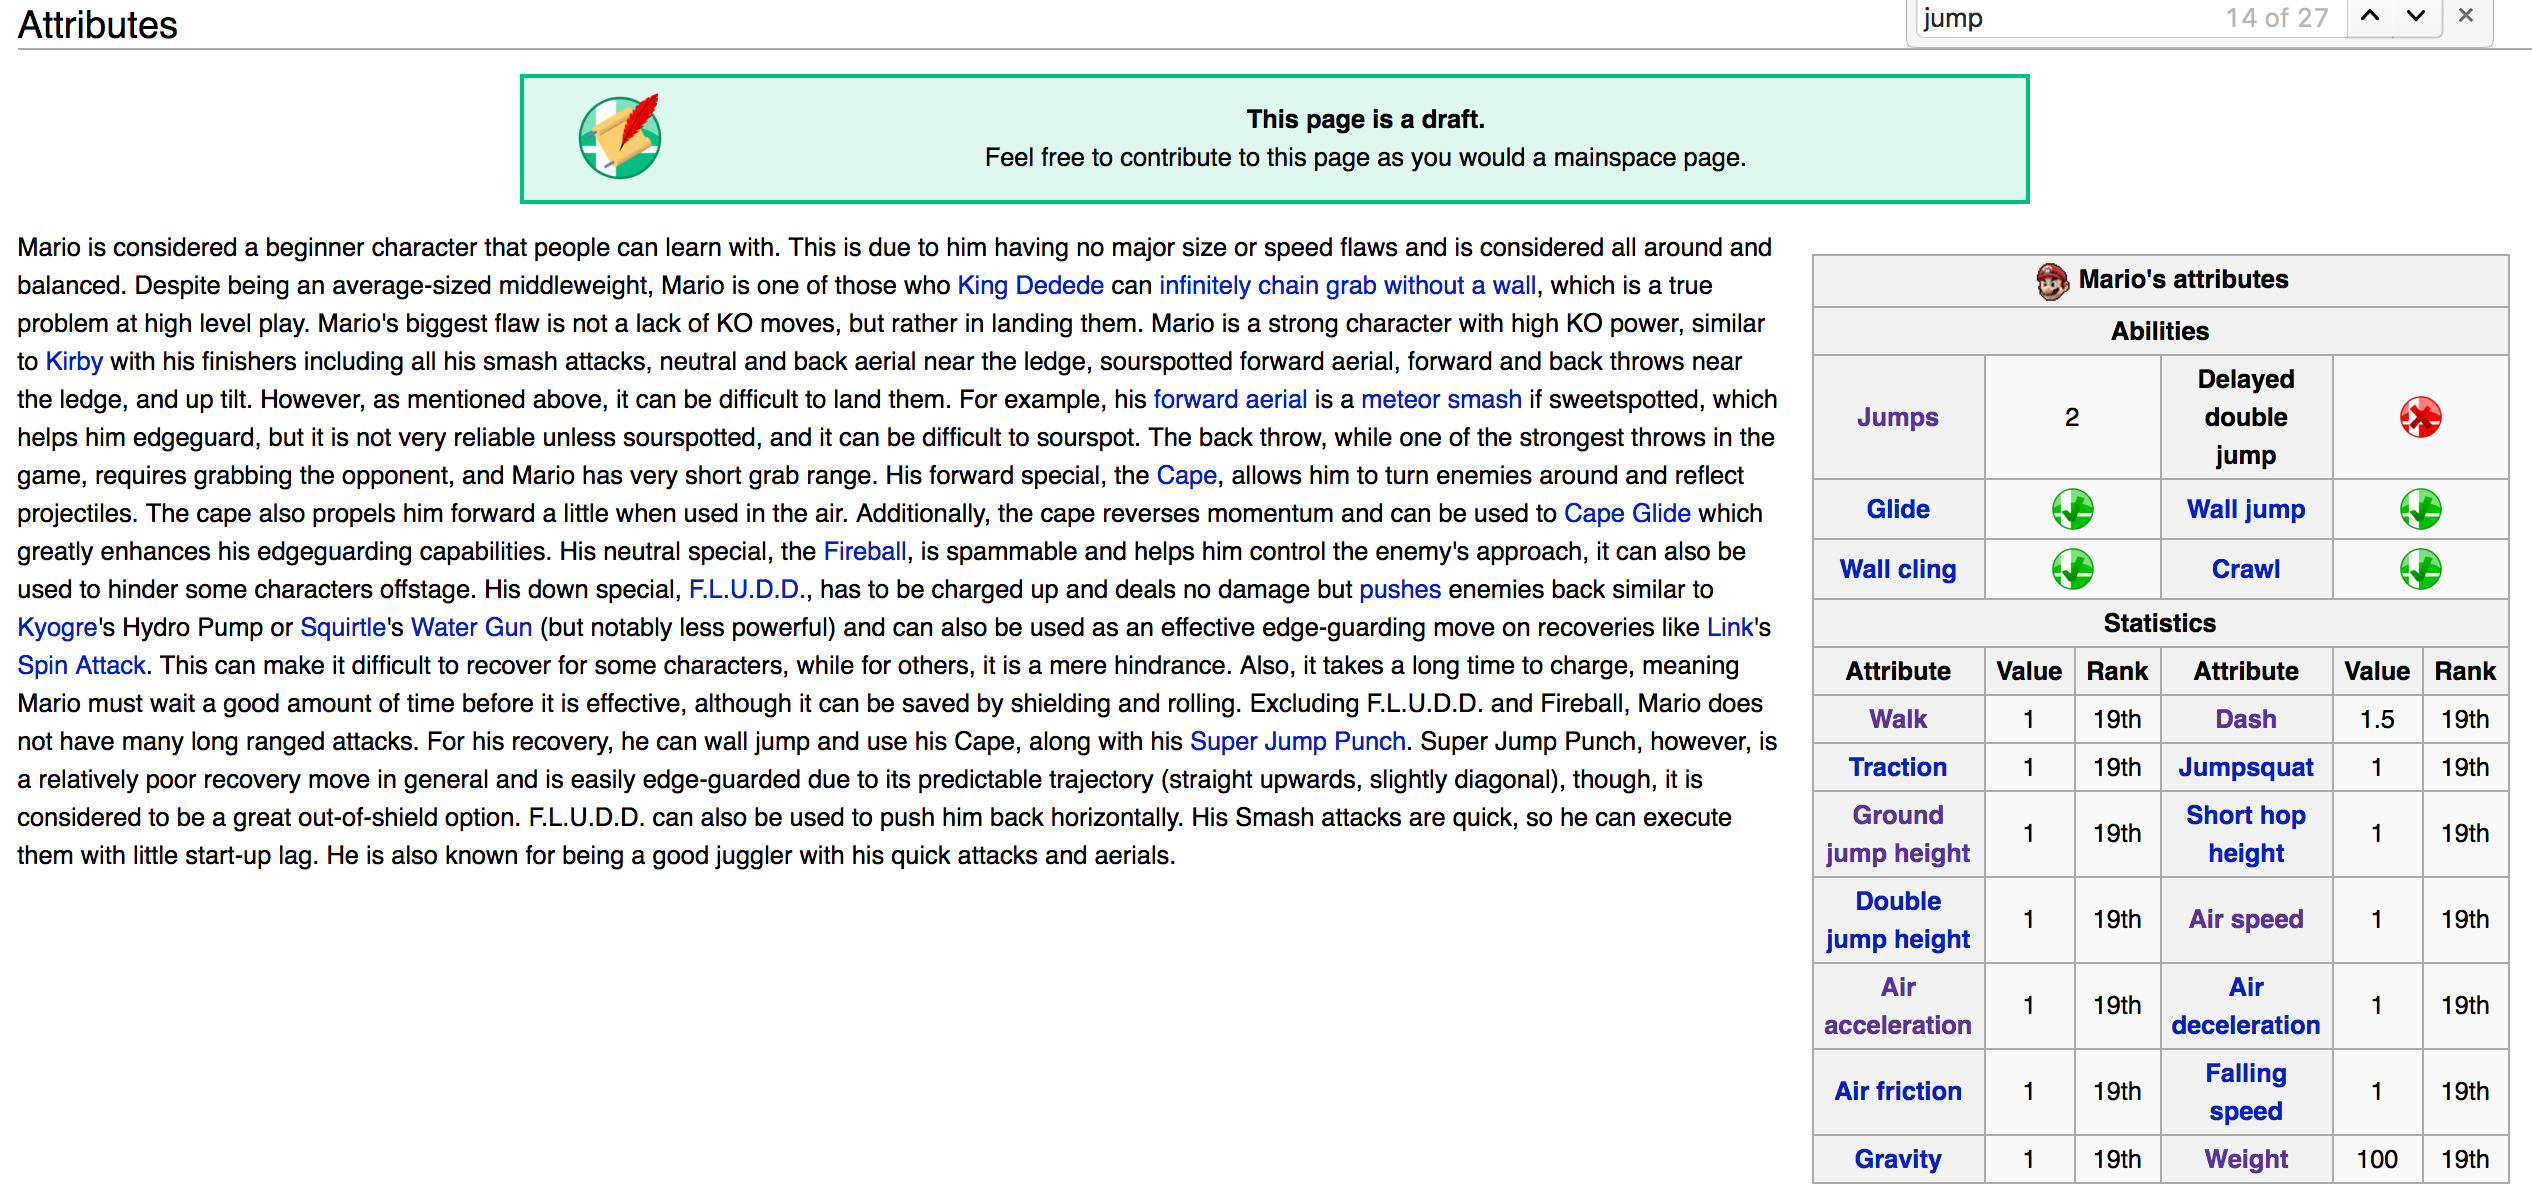The width and height of the screenshot is (2532, 1198).
Task: Follow the F.L.U.D.D. link in paragraph
Action: [x=745, y=589]
